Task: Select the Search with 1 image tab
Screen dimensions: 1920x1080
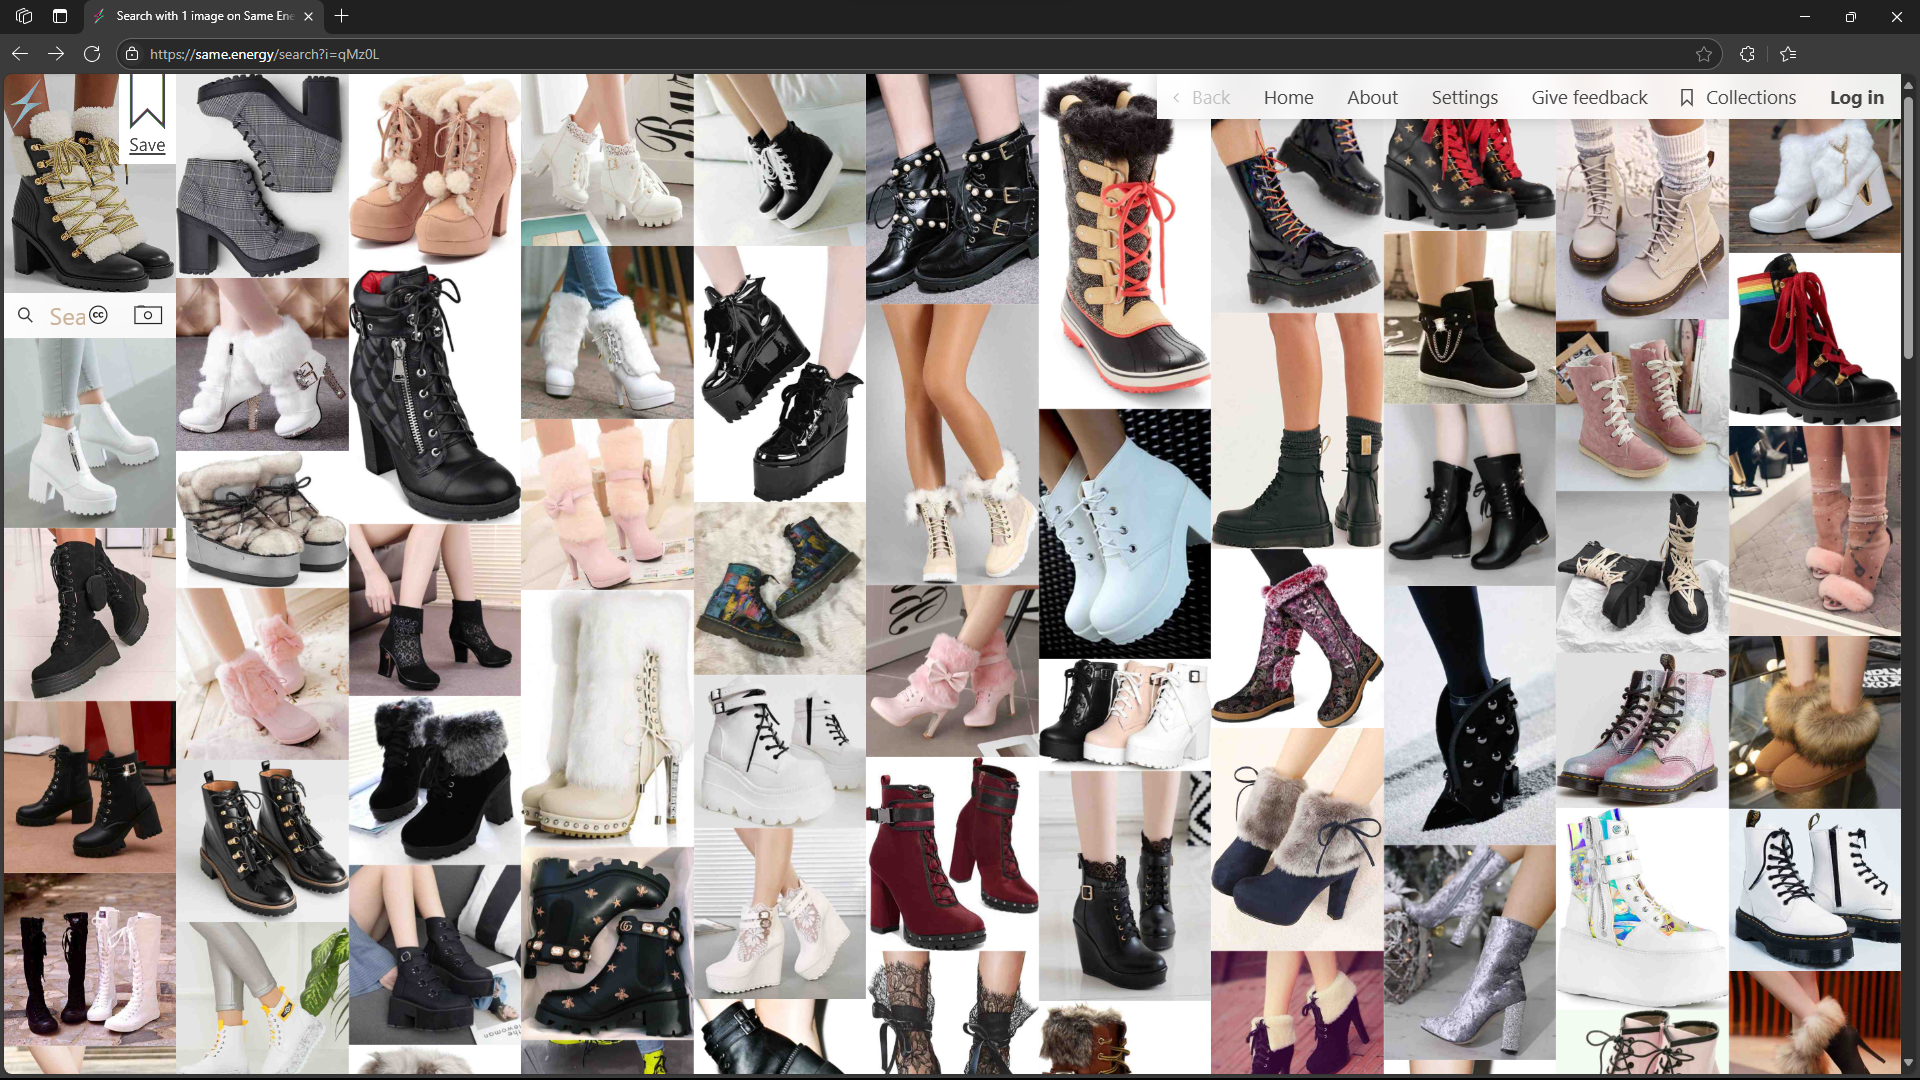Action: [203, 16]
